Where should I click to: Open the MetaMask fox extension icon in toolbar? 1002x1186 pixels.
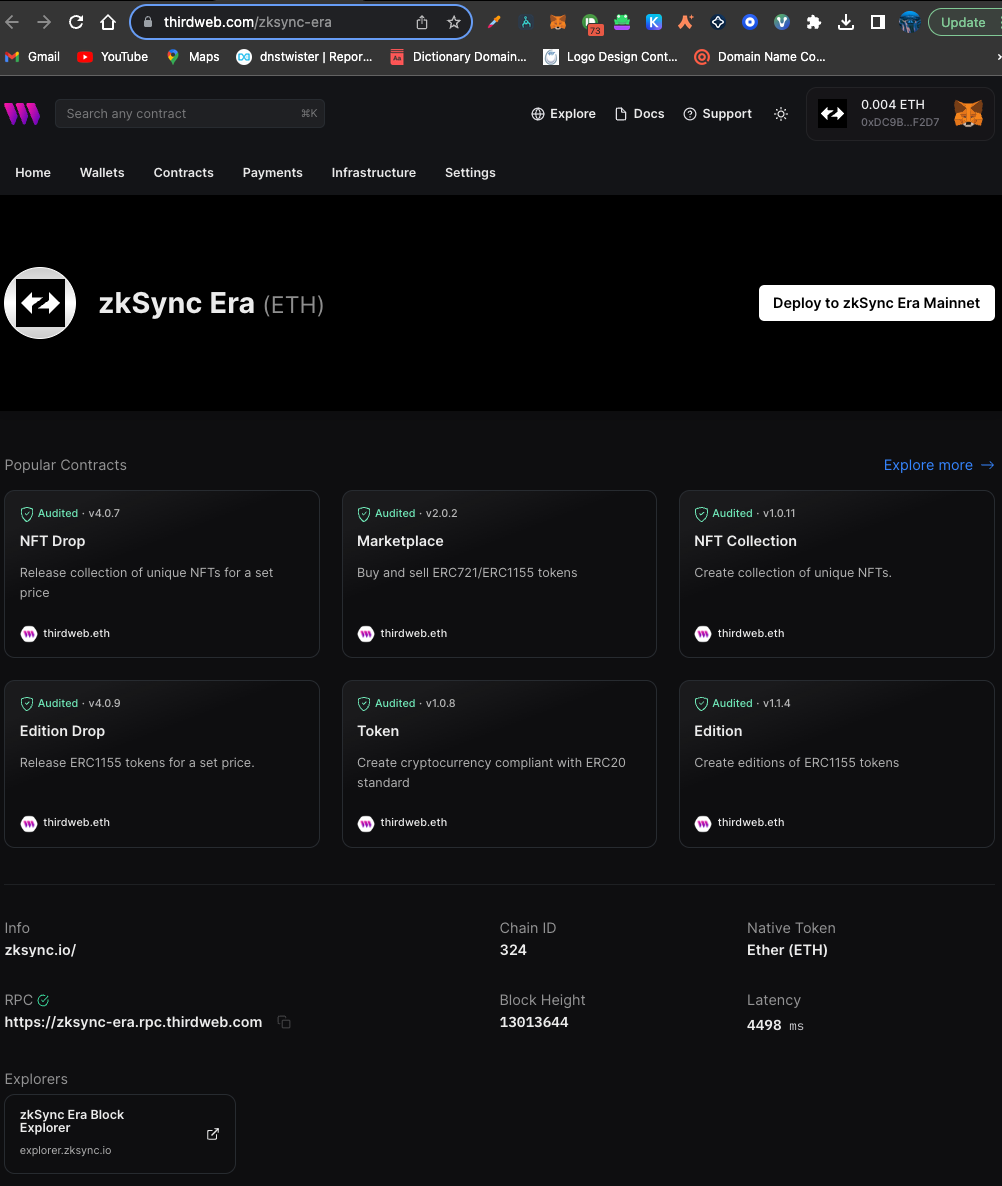557,23
